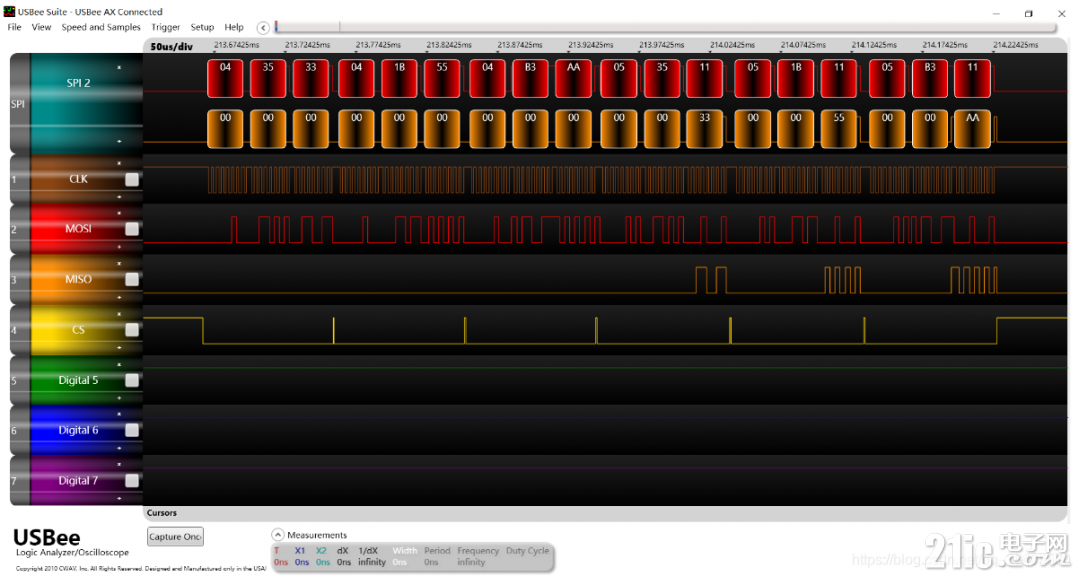The width and height of the screenshot is (1079, 576).
Task: Click the small plus mark under MISO toggle
Action: click(119, 297)
